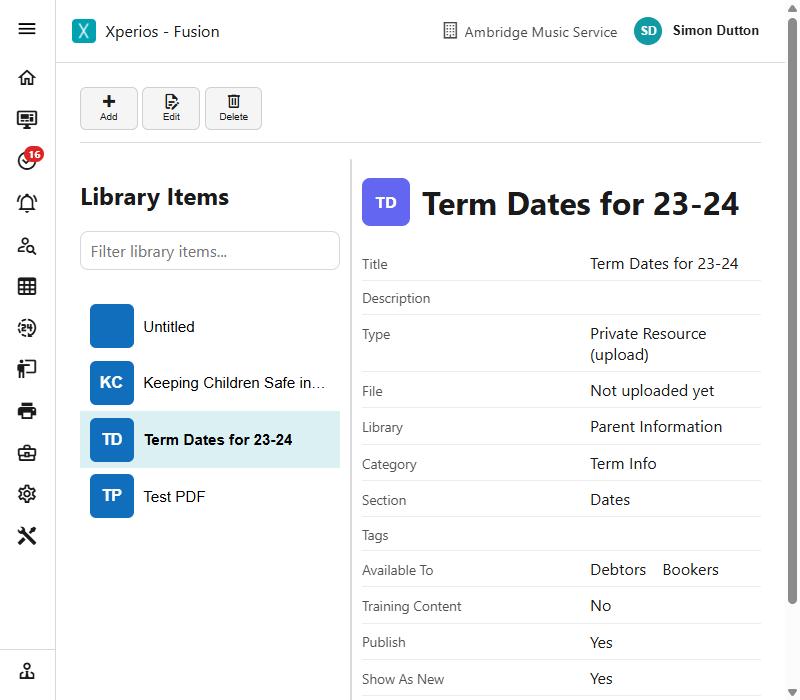Click 'Not uploaded yet' file value
The height and width of the screenshot is (700, 800).
click(652, 391)
